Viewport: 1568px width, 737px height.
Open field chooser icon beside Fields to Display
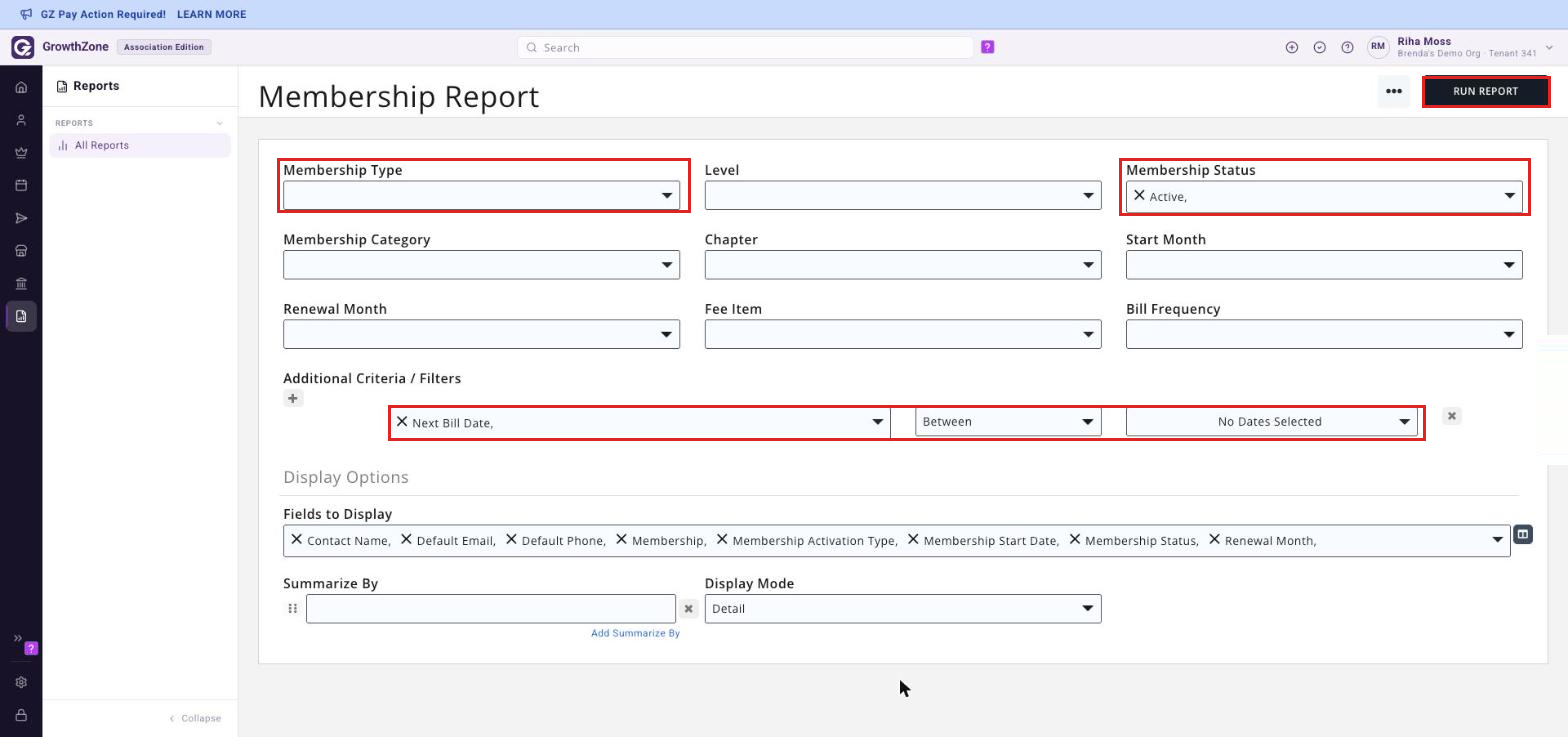coord(1523,535)
